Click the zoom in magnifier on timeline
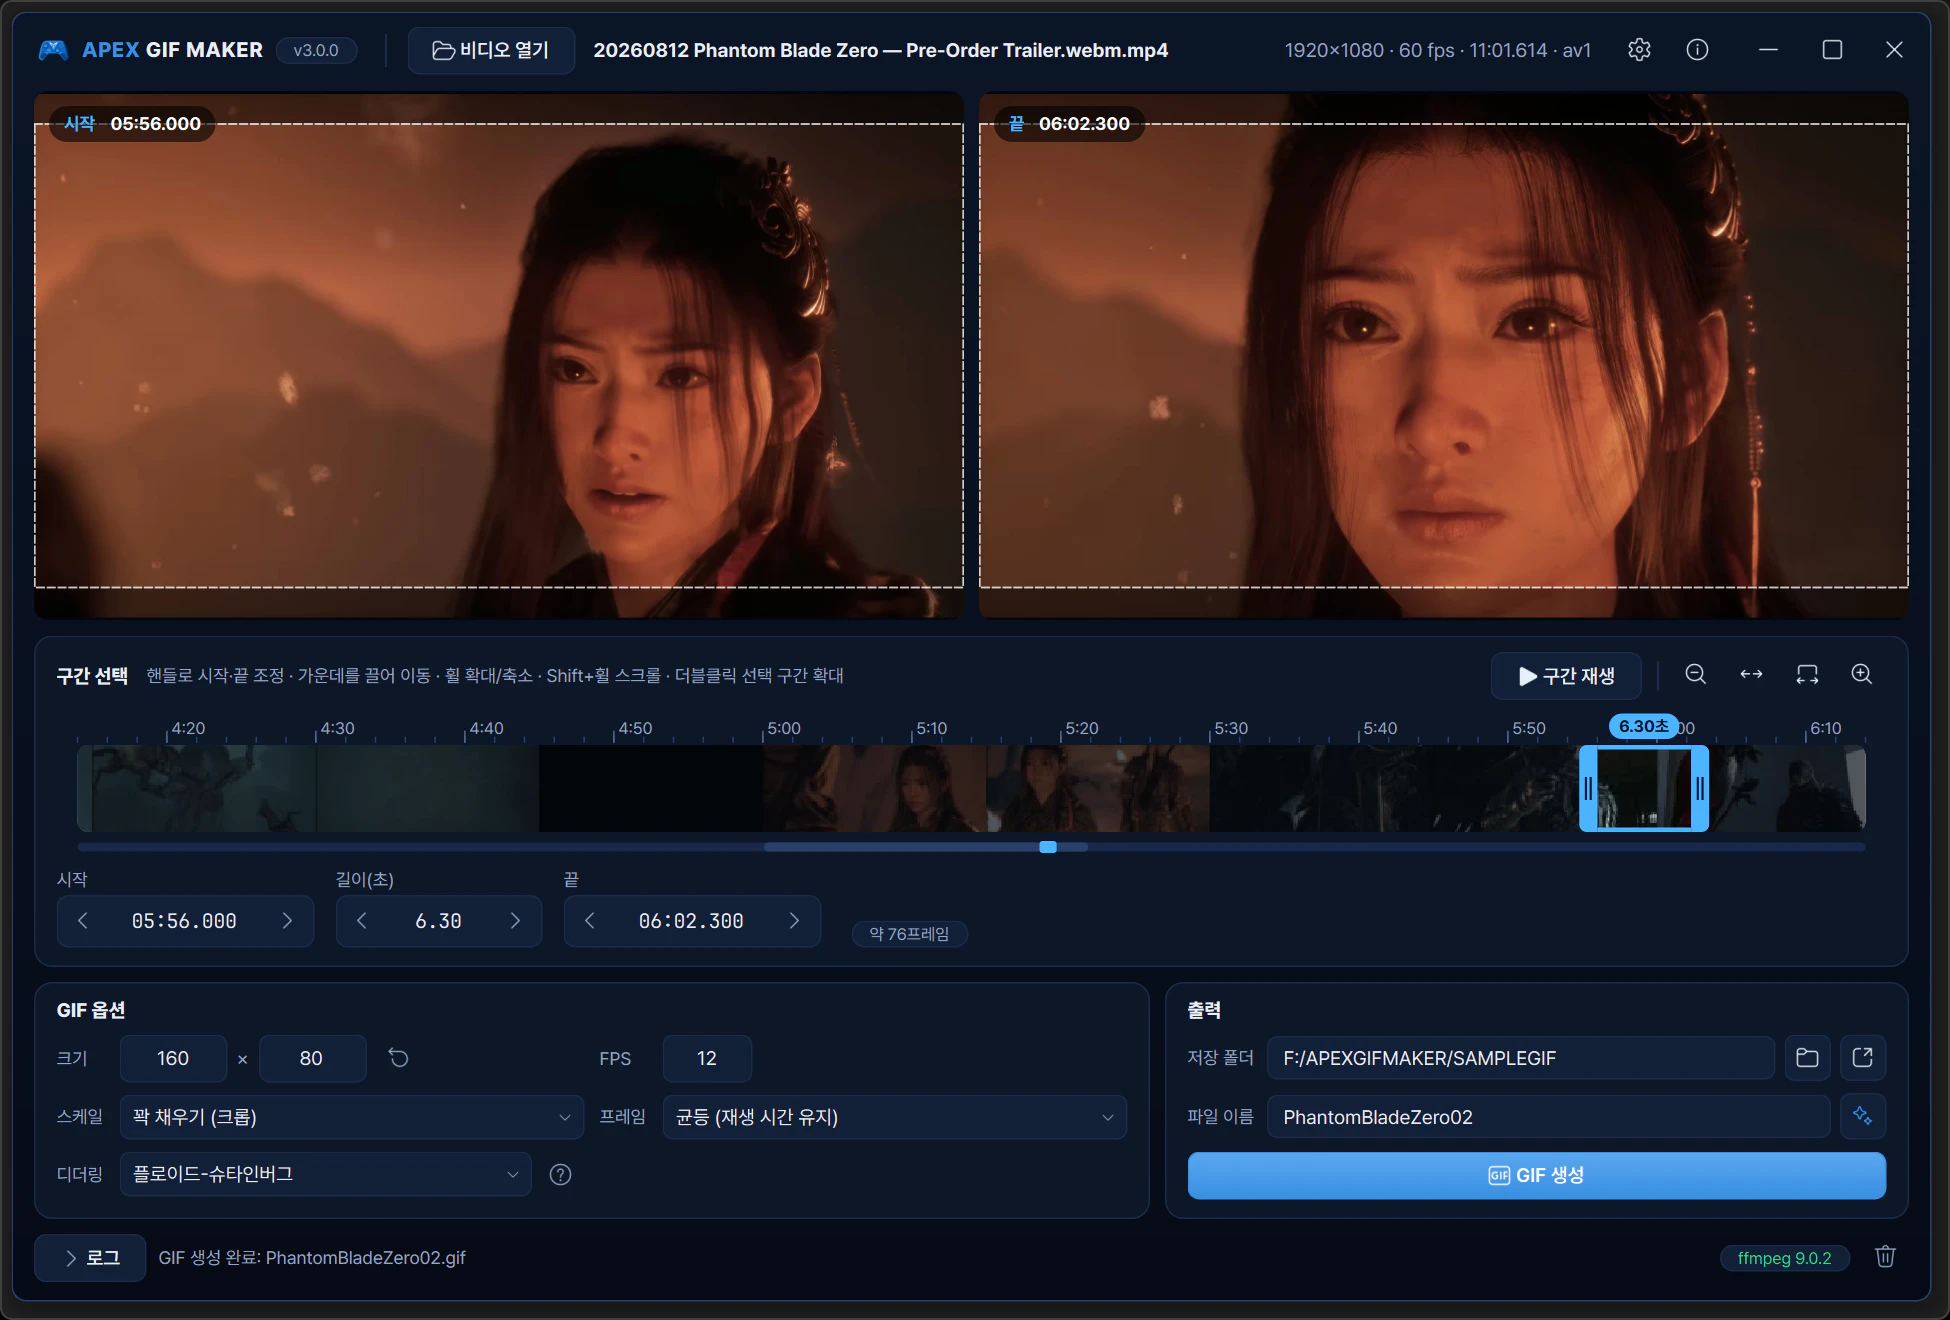This screenshot has width=1950, height=1320. pyautogui.click(x=1862, y=675)
